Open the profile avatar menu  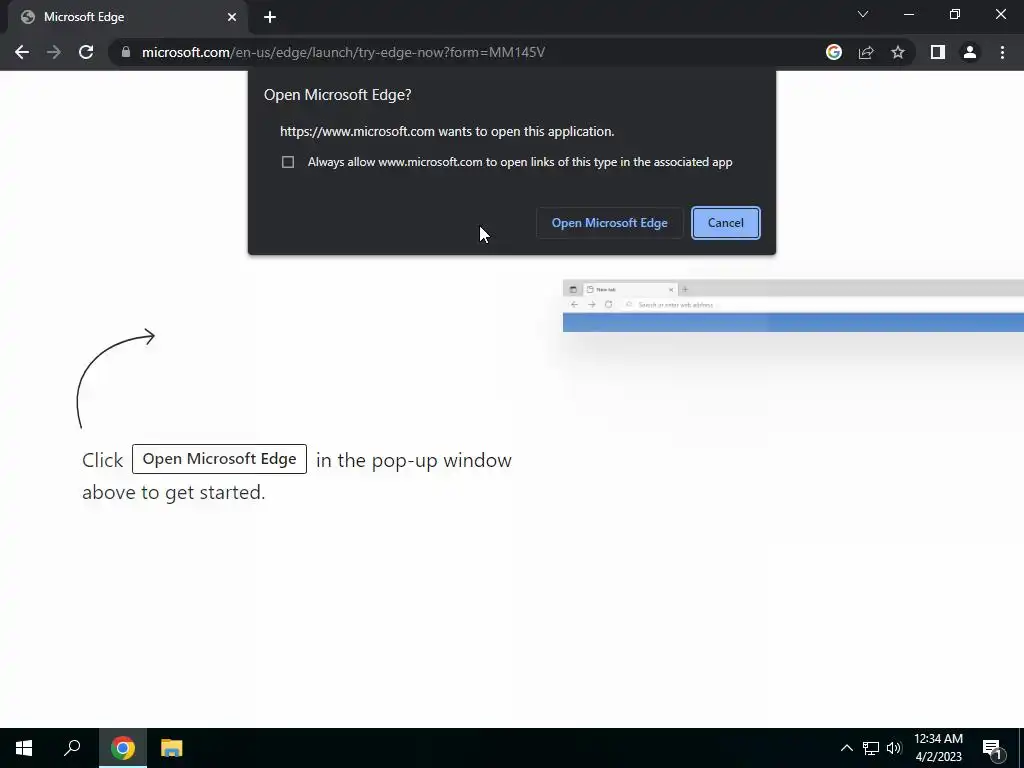(970, 52)
